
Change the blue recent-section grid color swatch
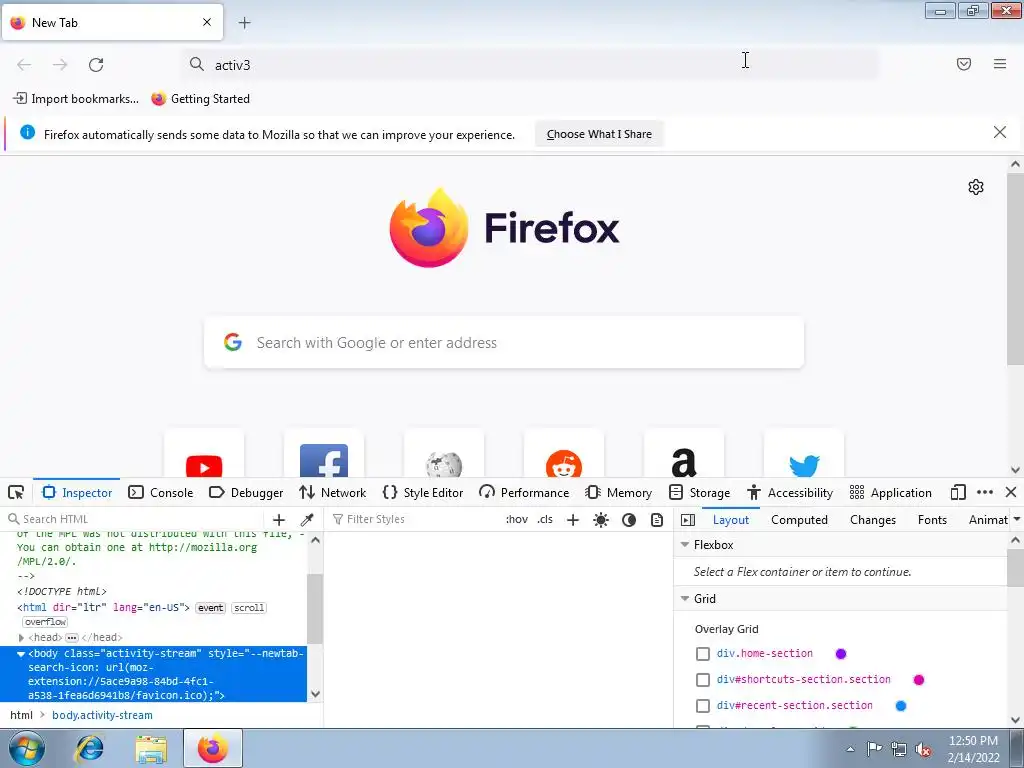click(901, 706)
